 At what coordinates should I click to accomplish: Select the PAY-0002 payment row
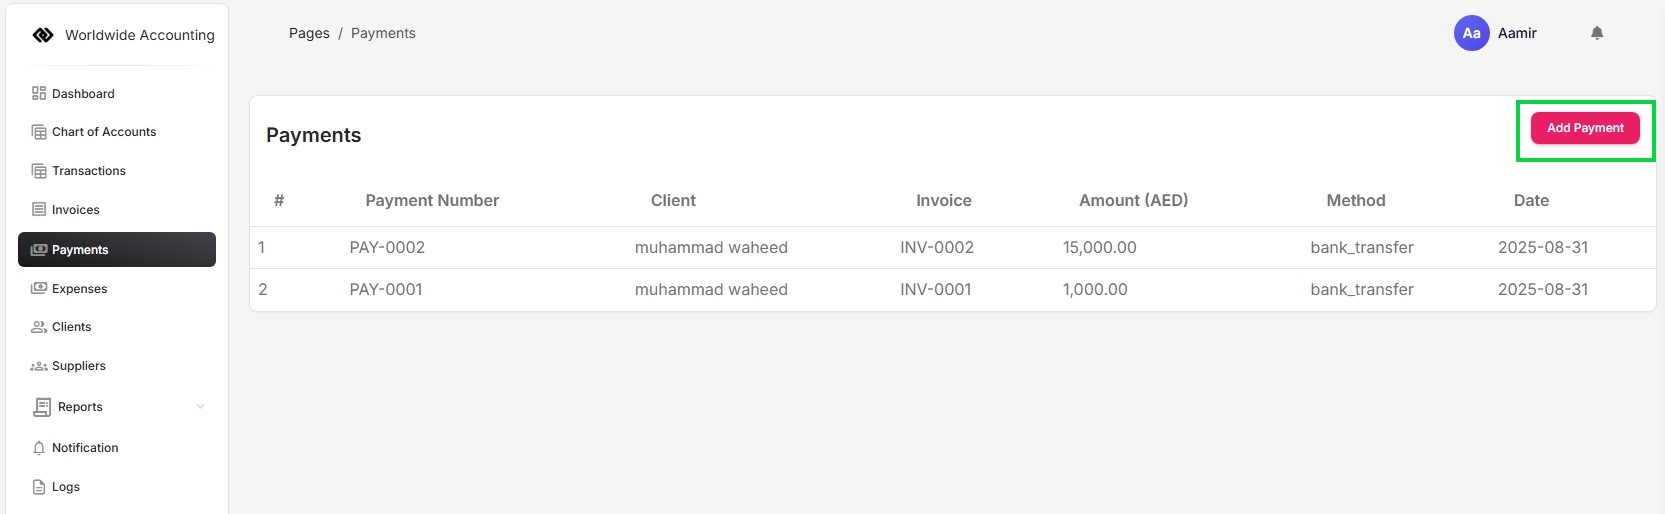click(387, 247)
